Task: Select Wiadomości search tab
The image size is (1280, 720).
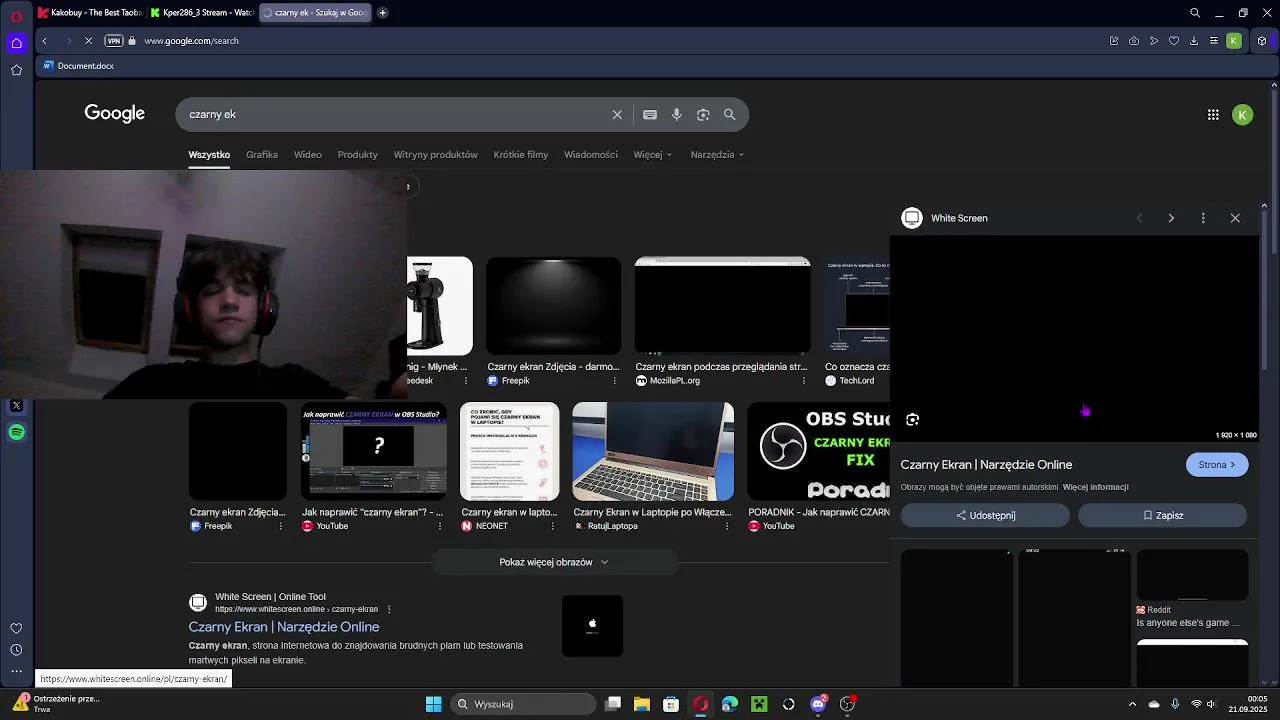Action: (591, 155)
